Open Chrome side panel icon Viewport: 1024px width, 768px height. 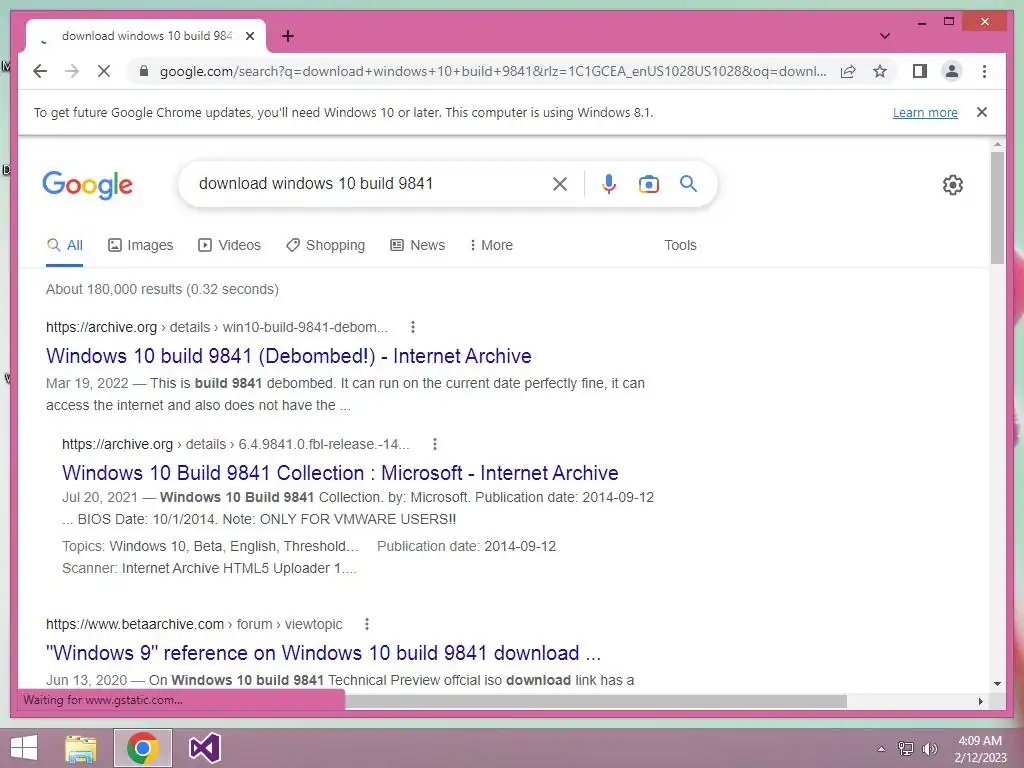click(x=920, y=71)
